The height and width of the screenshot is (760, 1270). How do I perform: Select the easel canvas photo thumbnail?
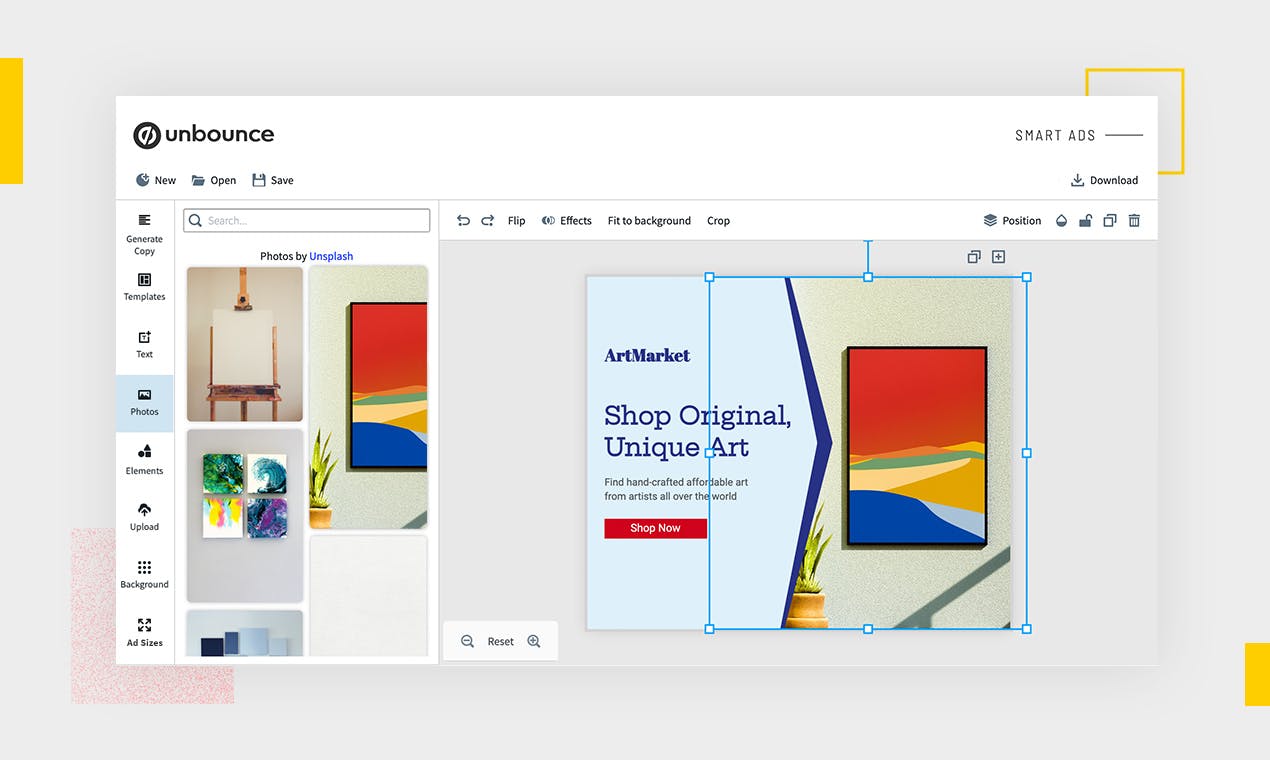(x=245, y=344)
